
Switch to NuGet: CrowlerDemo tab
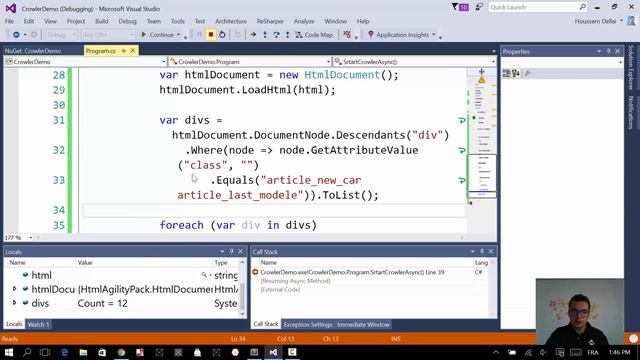tap(33, 51)
